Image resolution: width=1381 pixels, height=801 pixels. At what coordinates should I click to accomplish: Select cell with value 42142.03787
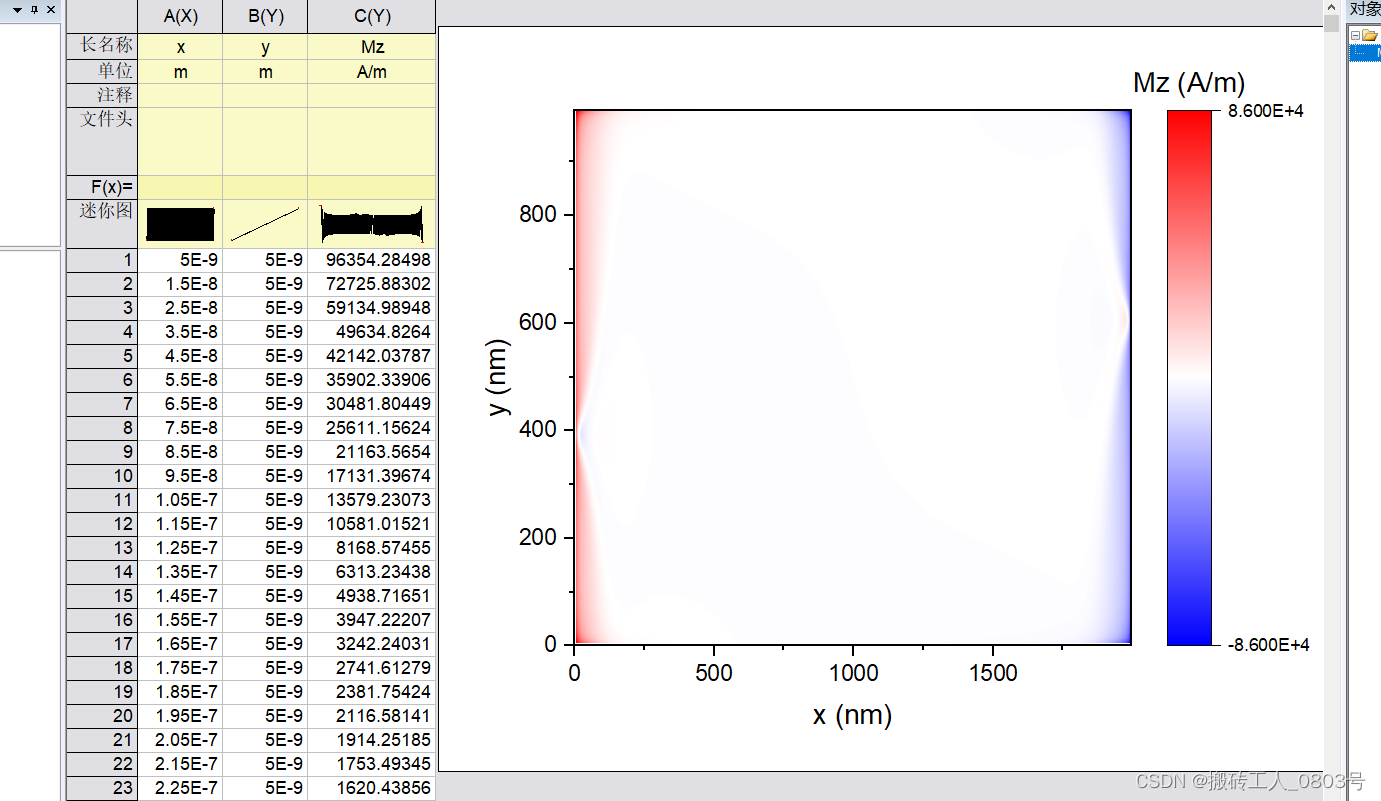coord(371,356)
